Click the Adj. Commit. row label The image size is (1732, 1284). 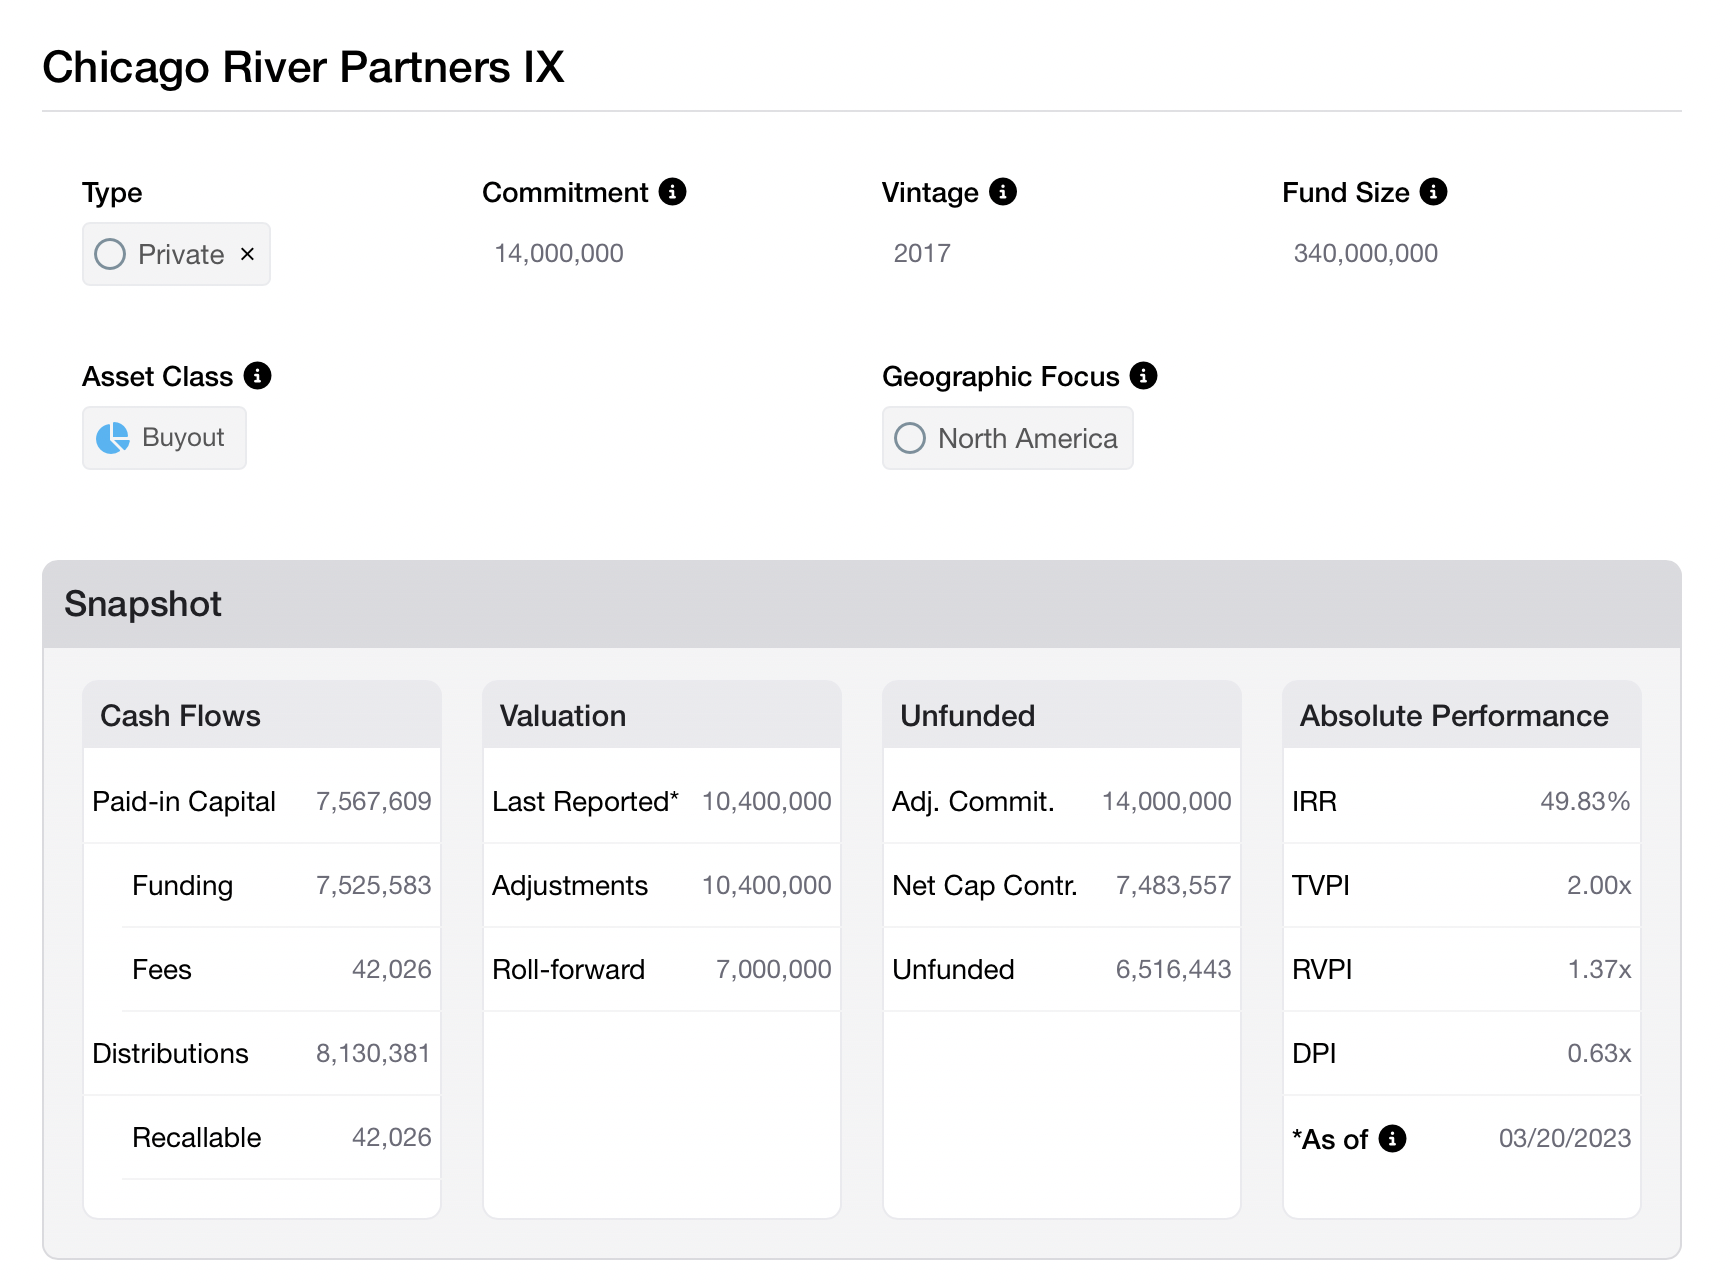(x=973, y=801)
